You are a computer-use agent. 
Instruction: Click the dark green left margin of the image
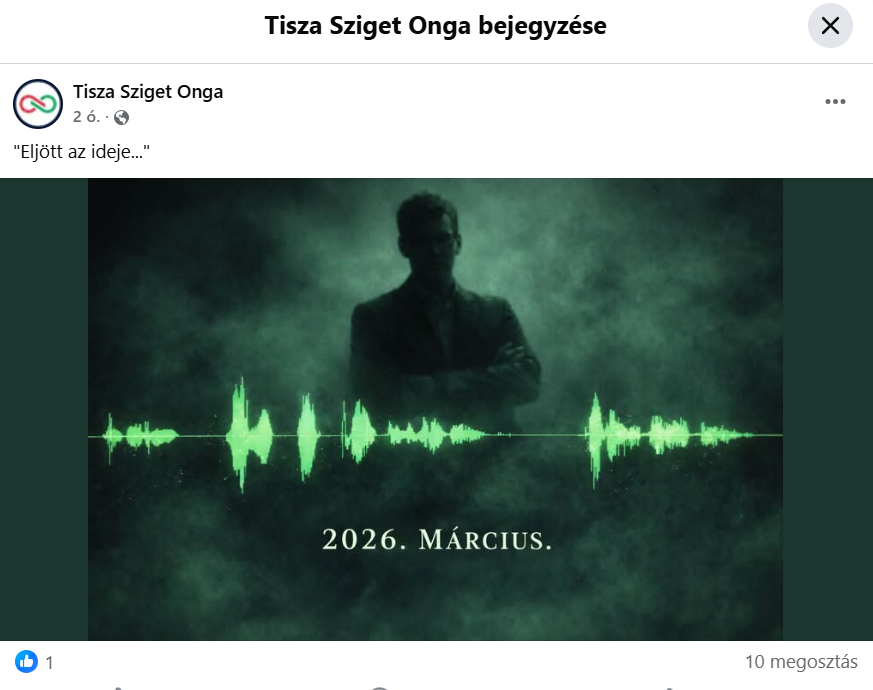[x=44, y=409]
